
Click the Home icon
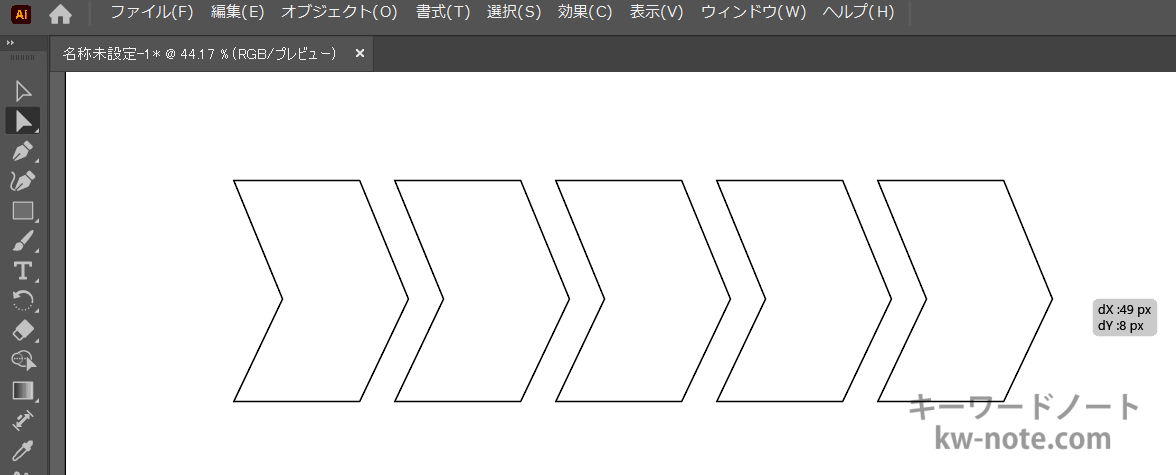[60, 14]
